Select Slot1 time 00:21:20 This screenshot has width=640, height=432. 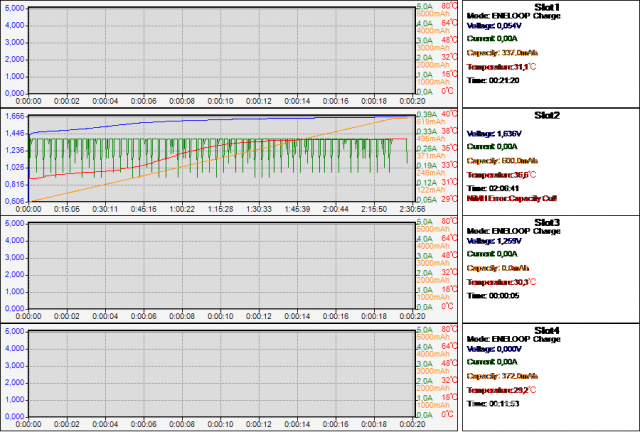point(493,80)
